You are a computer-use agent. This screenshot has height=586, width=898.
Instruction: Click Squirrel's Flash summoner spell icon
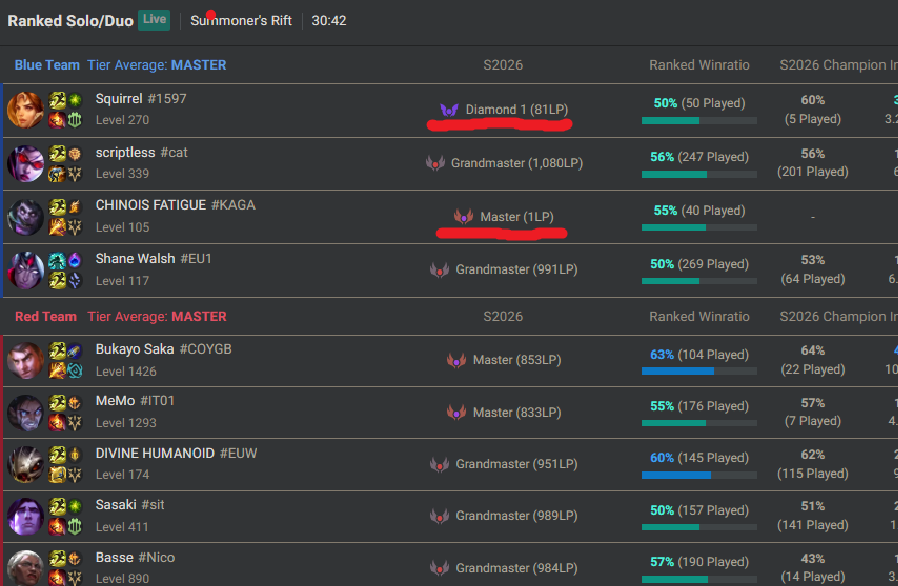coord(57,101)
